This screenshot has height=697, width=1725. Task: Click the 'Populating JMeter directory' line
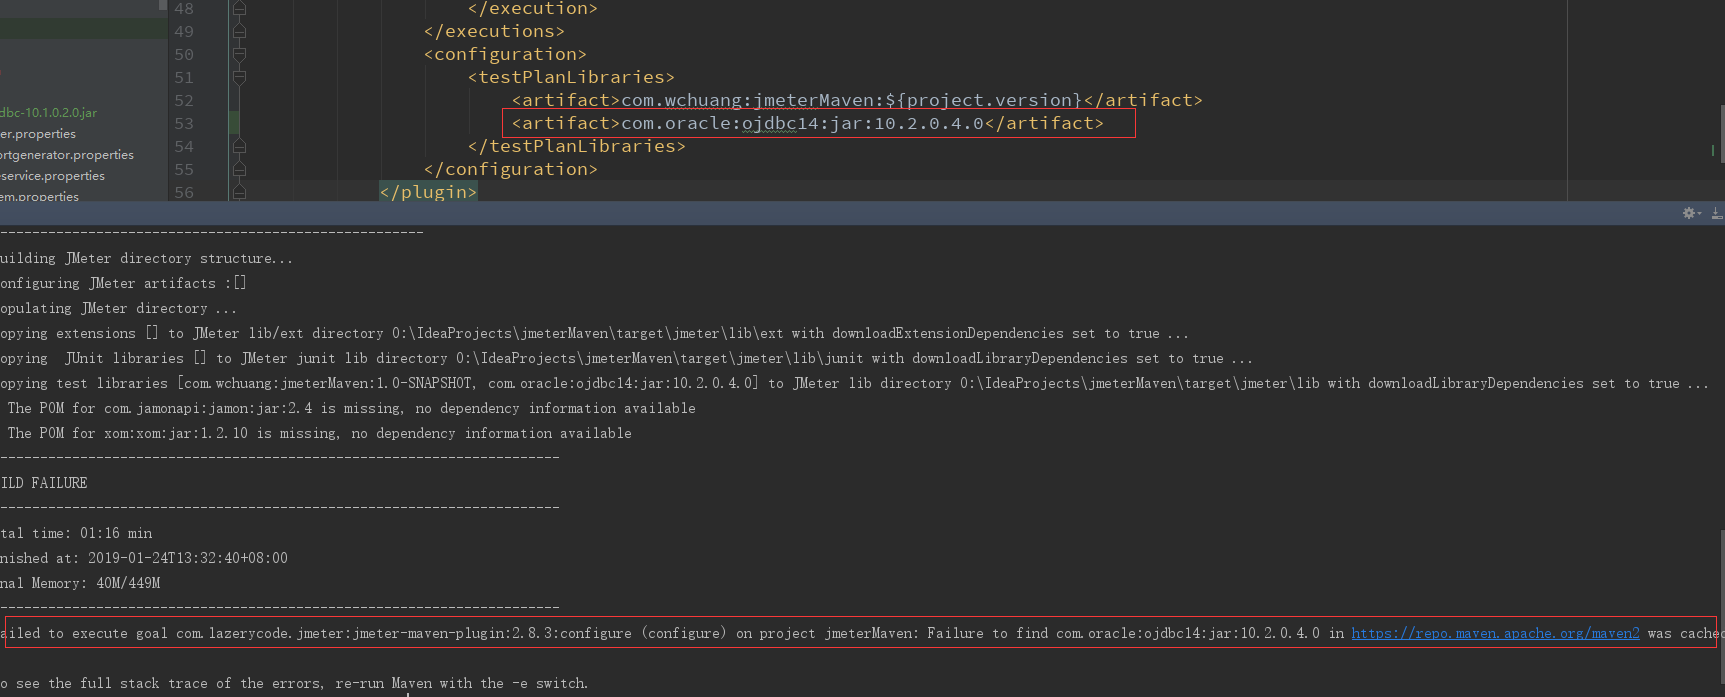pos(119,308)
